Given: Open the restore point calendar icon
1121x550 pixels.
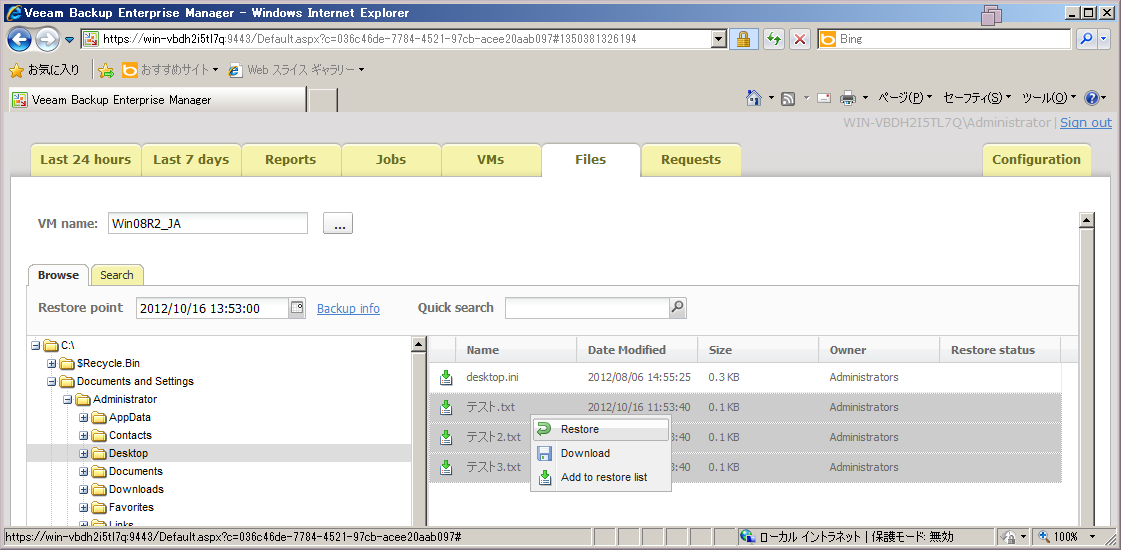Looking at the screenshot, I should (297, 308).
